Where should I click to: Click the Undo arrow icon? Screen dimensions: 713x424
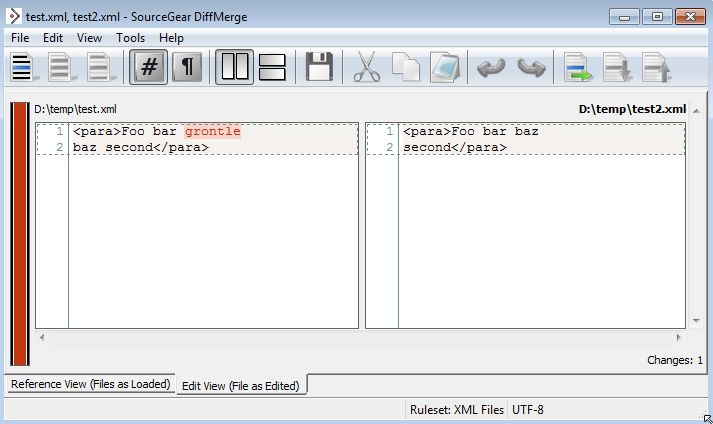tap(491, 68)
